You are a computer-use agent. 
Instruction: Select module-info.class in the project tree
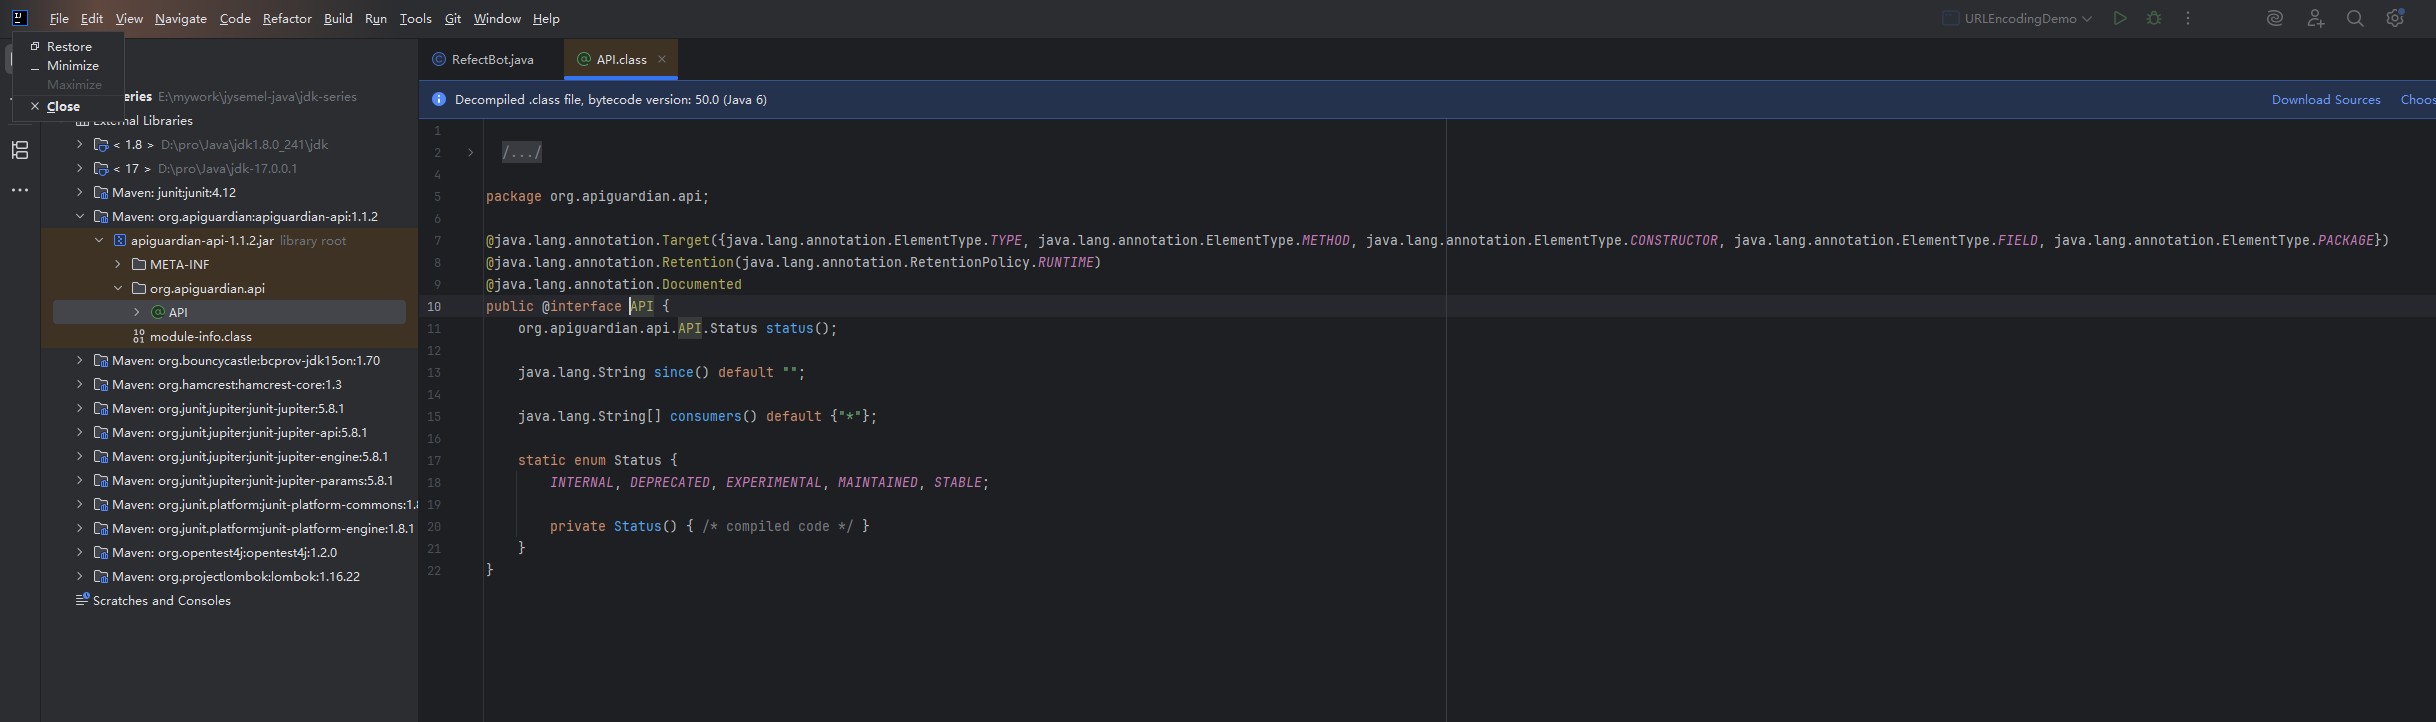200,336
